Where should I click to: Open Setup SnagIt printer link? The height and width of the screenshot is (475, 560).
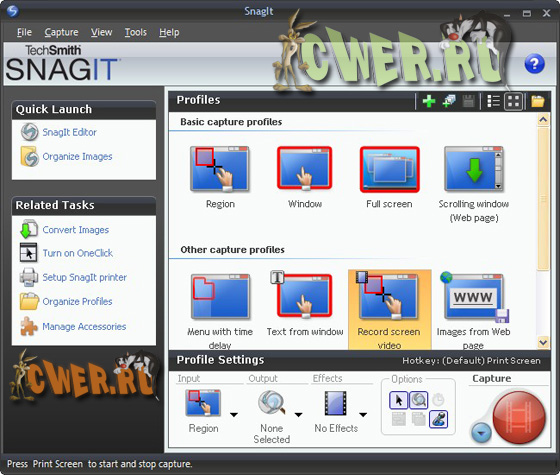84,277
